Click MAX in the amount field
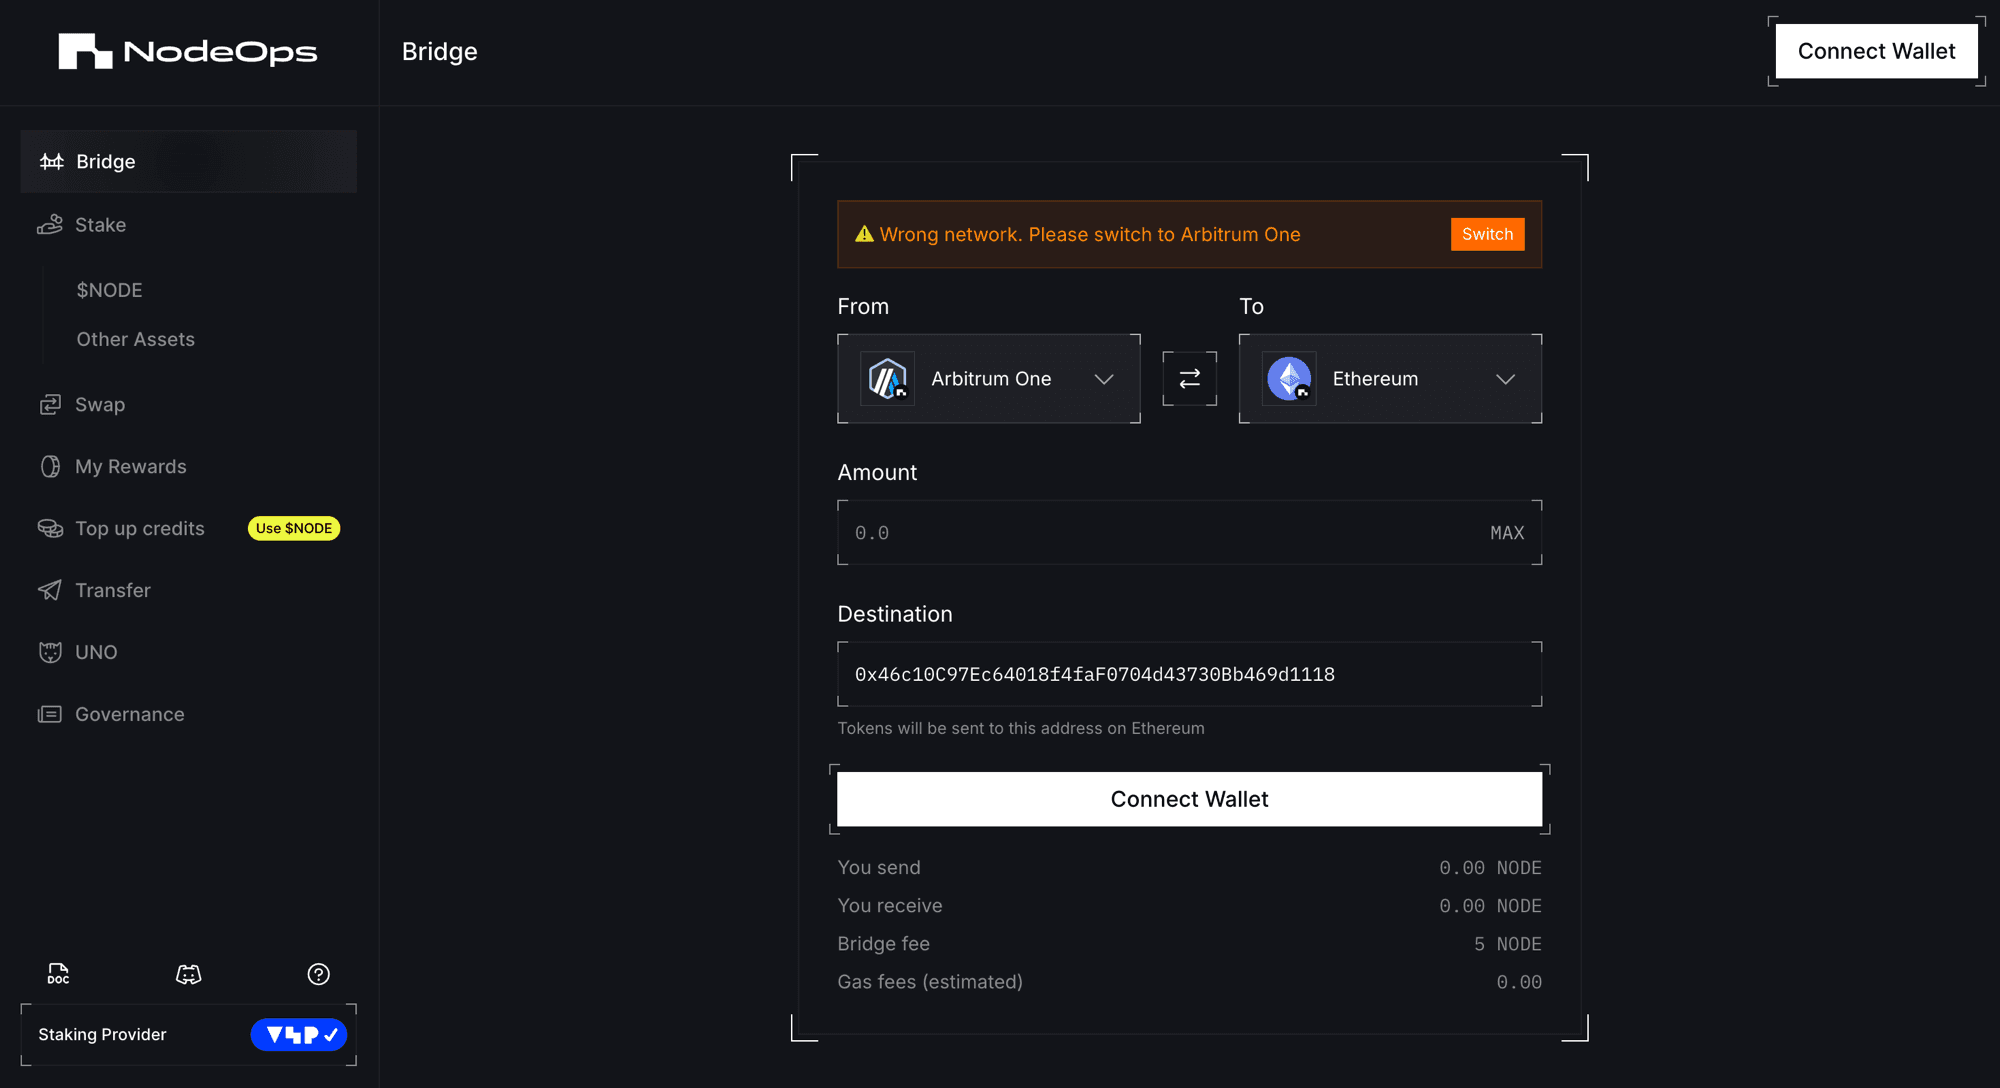This screenshot has width=2000, height=1088. tap(1507, 533)
